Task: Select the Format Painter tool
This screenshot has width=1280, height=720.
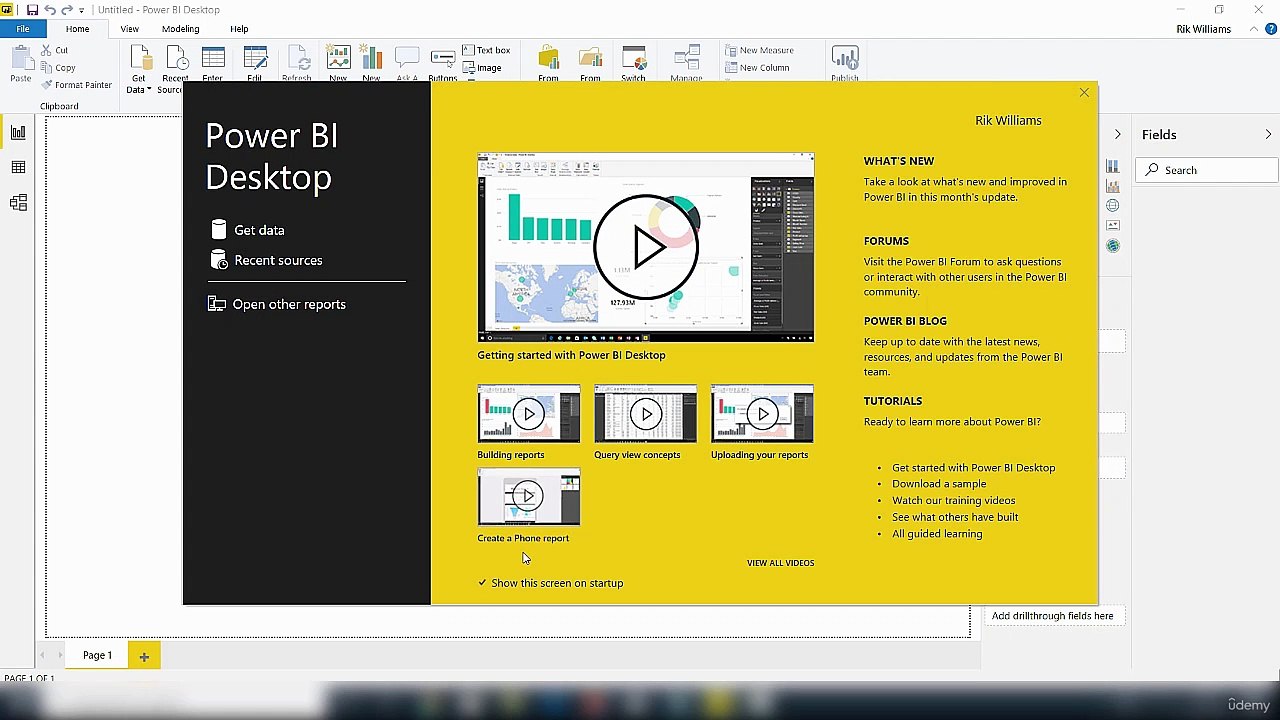Action: pos(76,85)
